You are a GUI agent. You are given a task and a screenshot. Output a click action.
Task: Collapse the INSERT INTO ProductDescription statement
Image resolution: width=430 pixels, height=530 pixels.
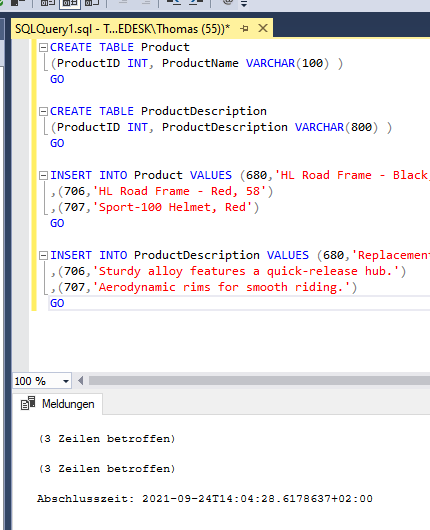click(x=43, y=256)
